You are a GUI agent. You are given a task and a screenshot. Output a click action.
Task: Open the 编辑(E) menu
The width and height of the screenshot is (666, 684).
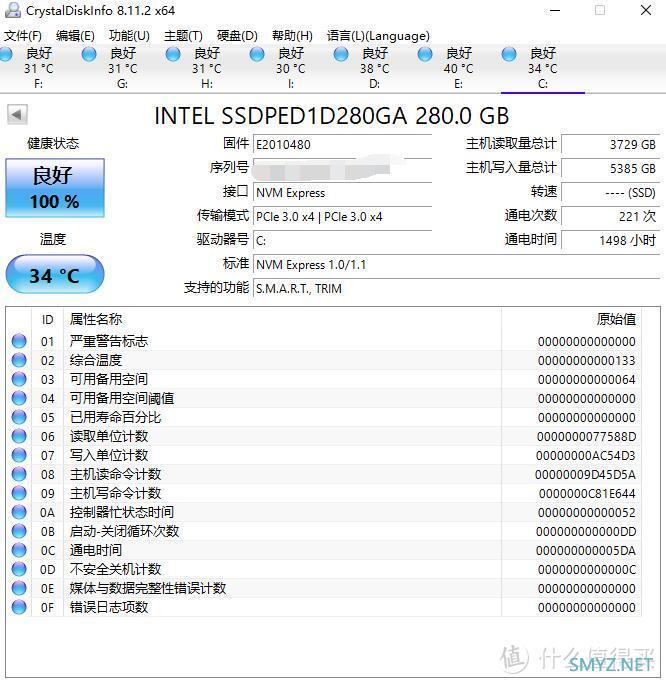click(x=75, y=36)
